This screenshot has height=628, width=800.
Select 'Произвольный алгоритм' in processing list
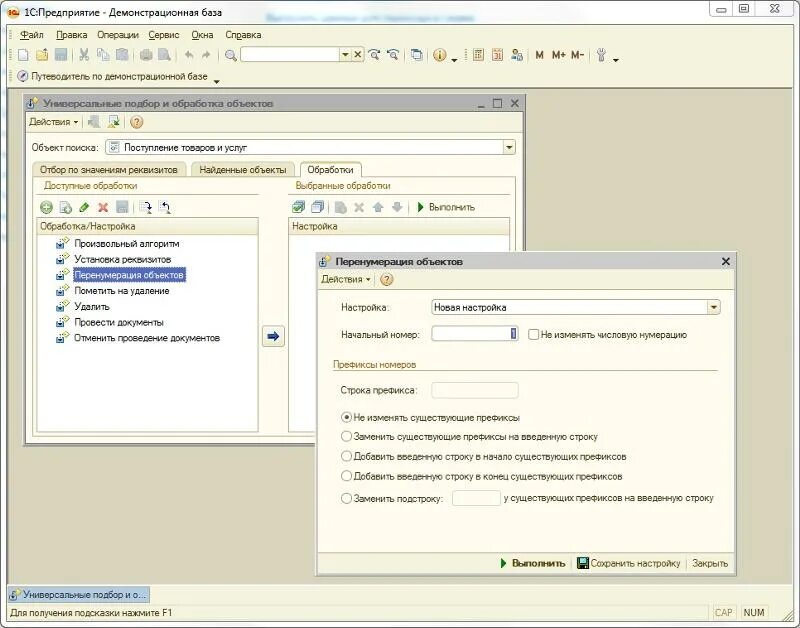[x=127, y=243]
